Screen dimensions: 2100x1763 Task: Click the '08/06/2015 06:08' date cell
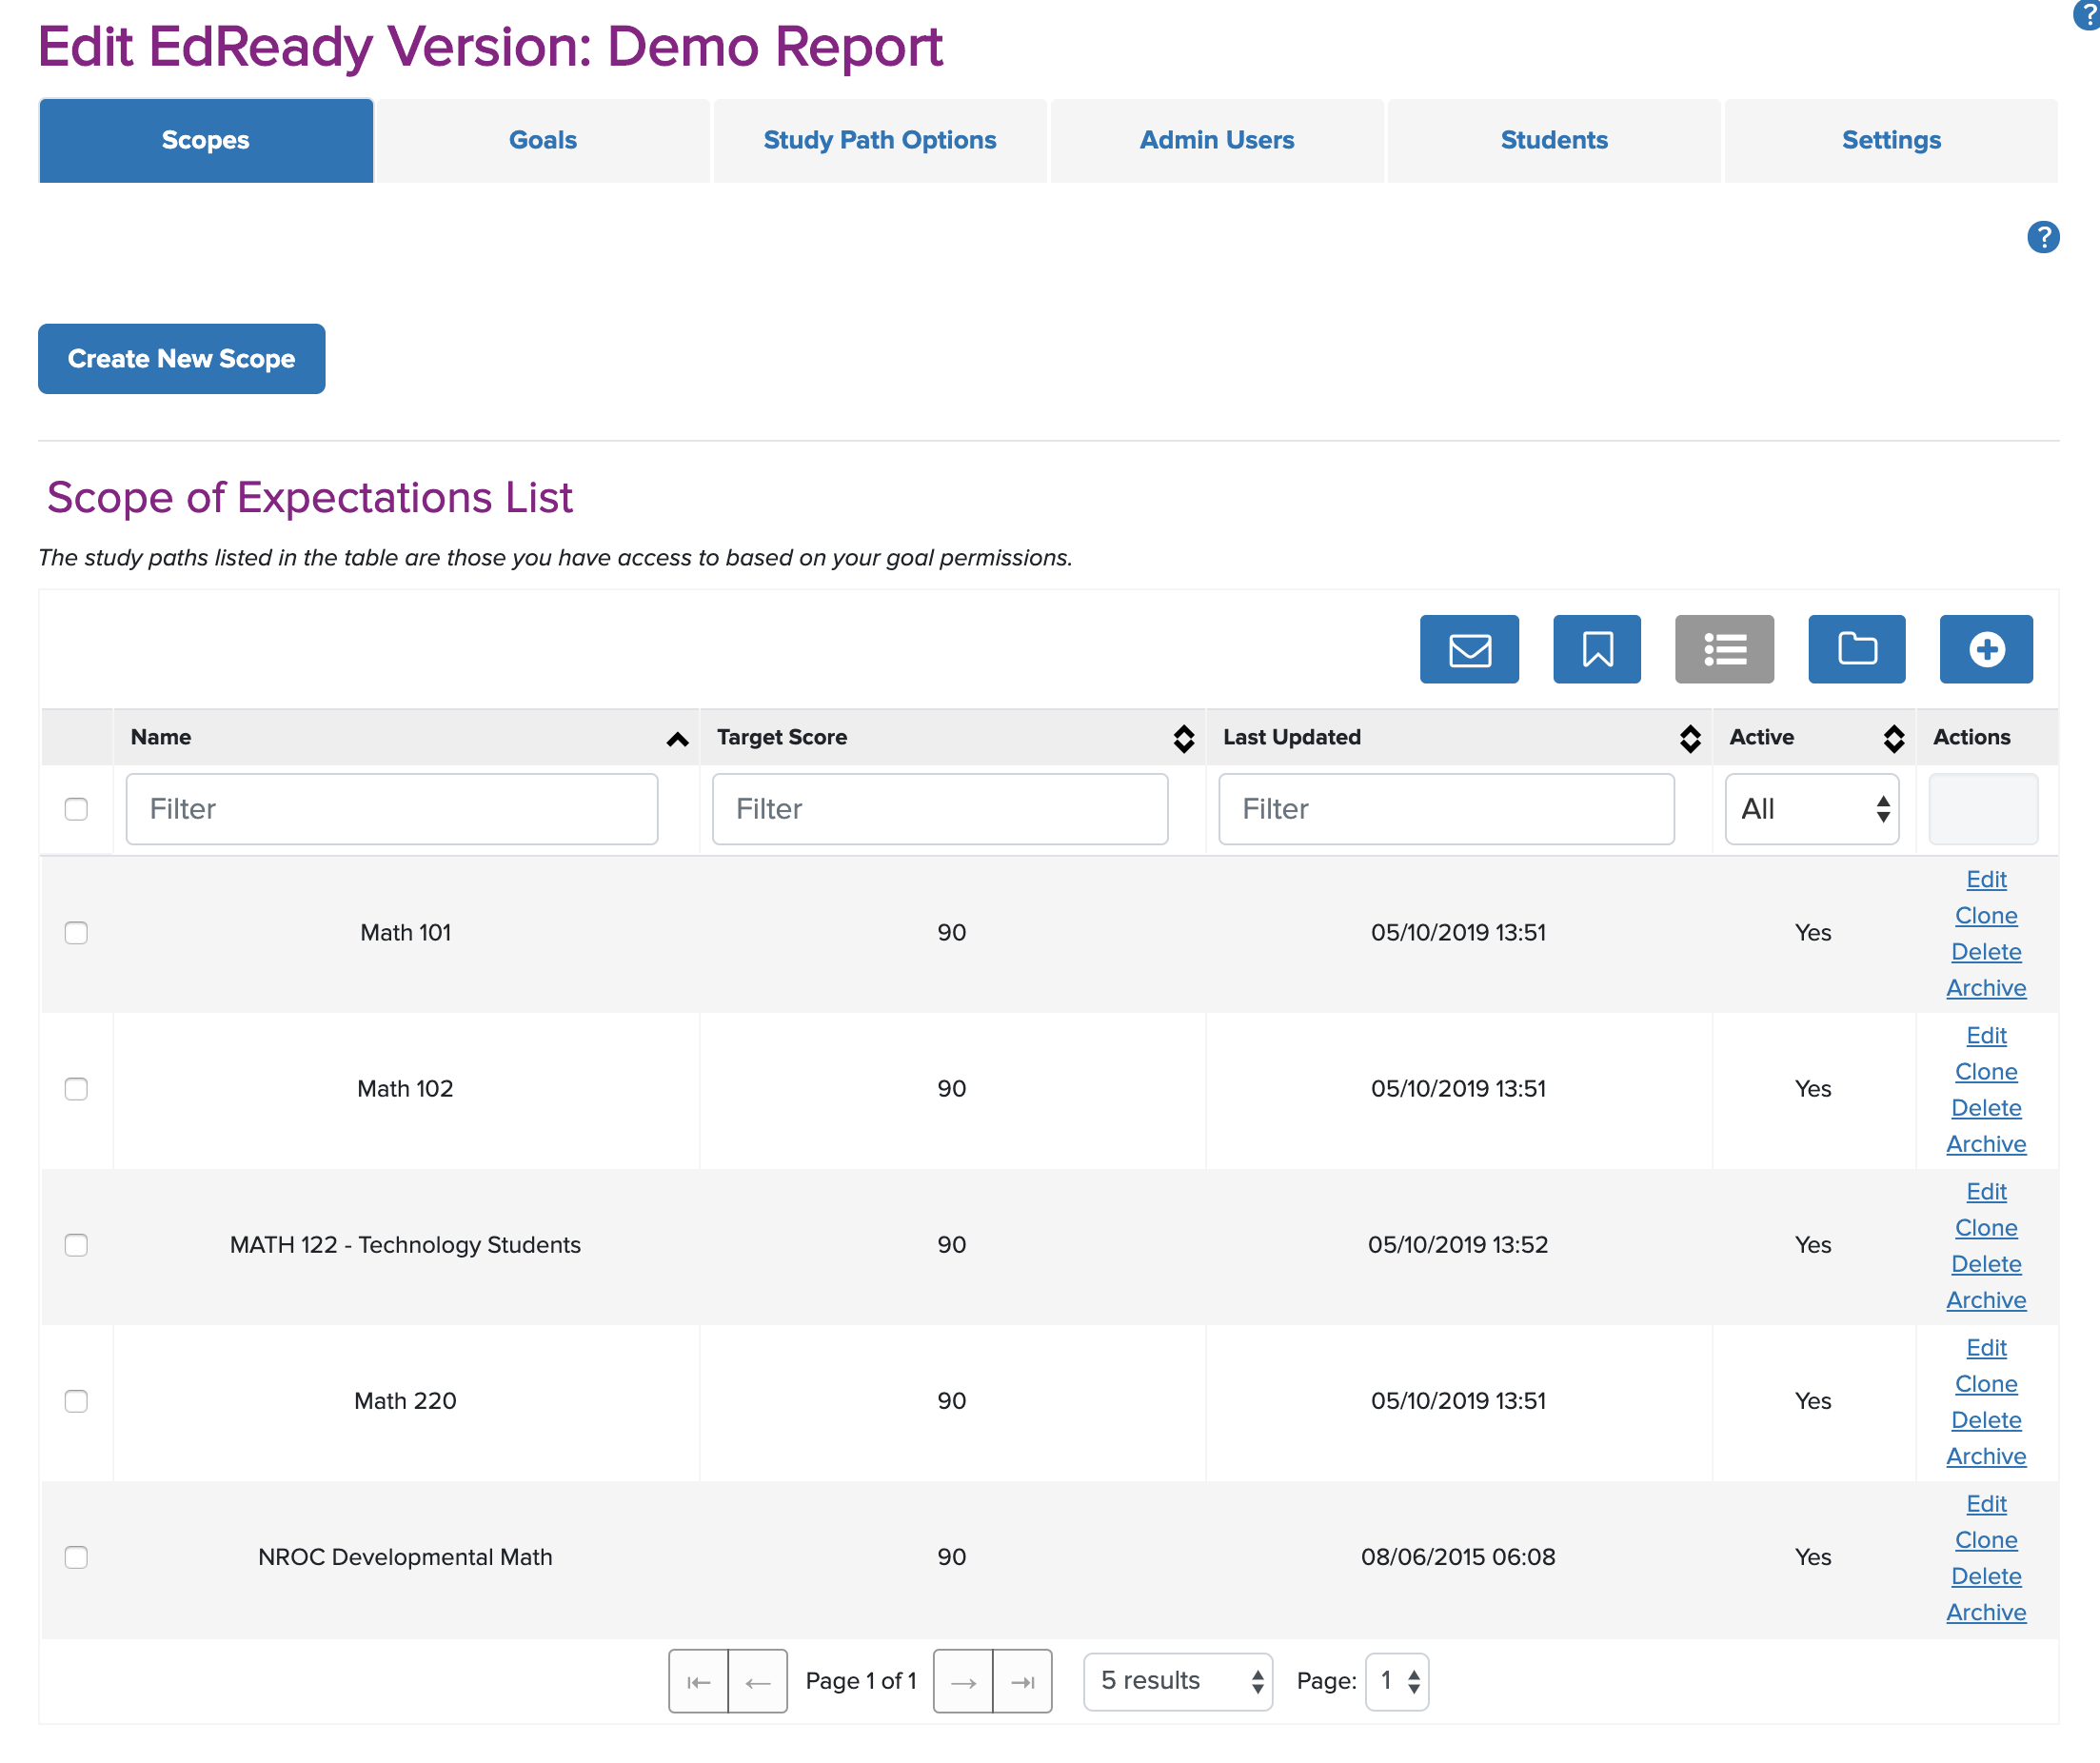pos(1458,1557)
